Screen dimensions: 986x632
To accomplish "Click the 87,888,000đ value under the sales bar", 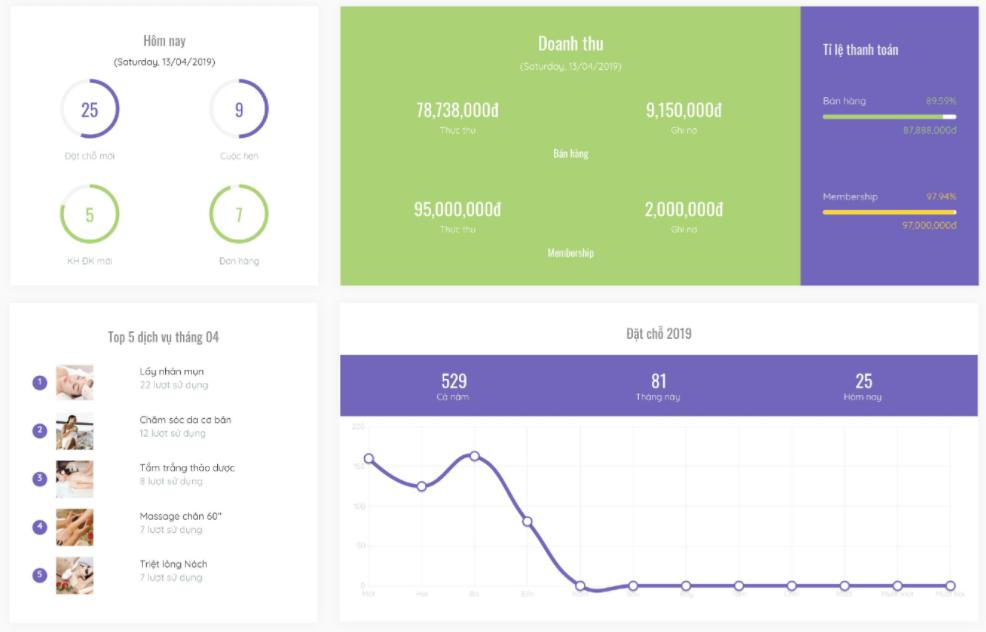I will pos(929,130).
